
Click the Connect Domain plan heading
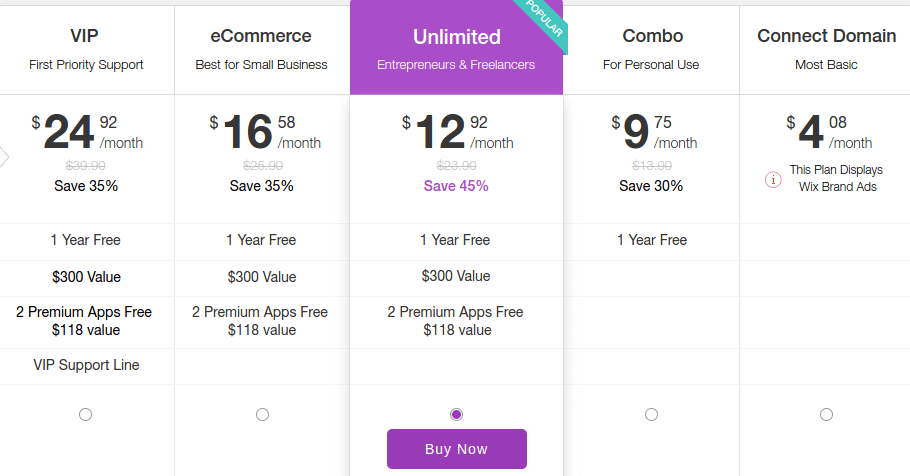tap(826, 36)
